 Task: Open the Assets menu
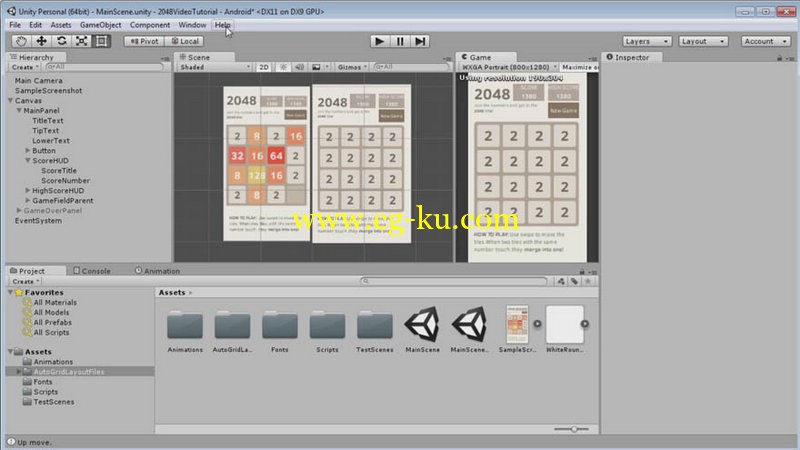[61, 24]
